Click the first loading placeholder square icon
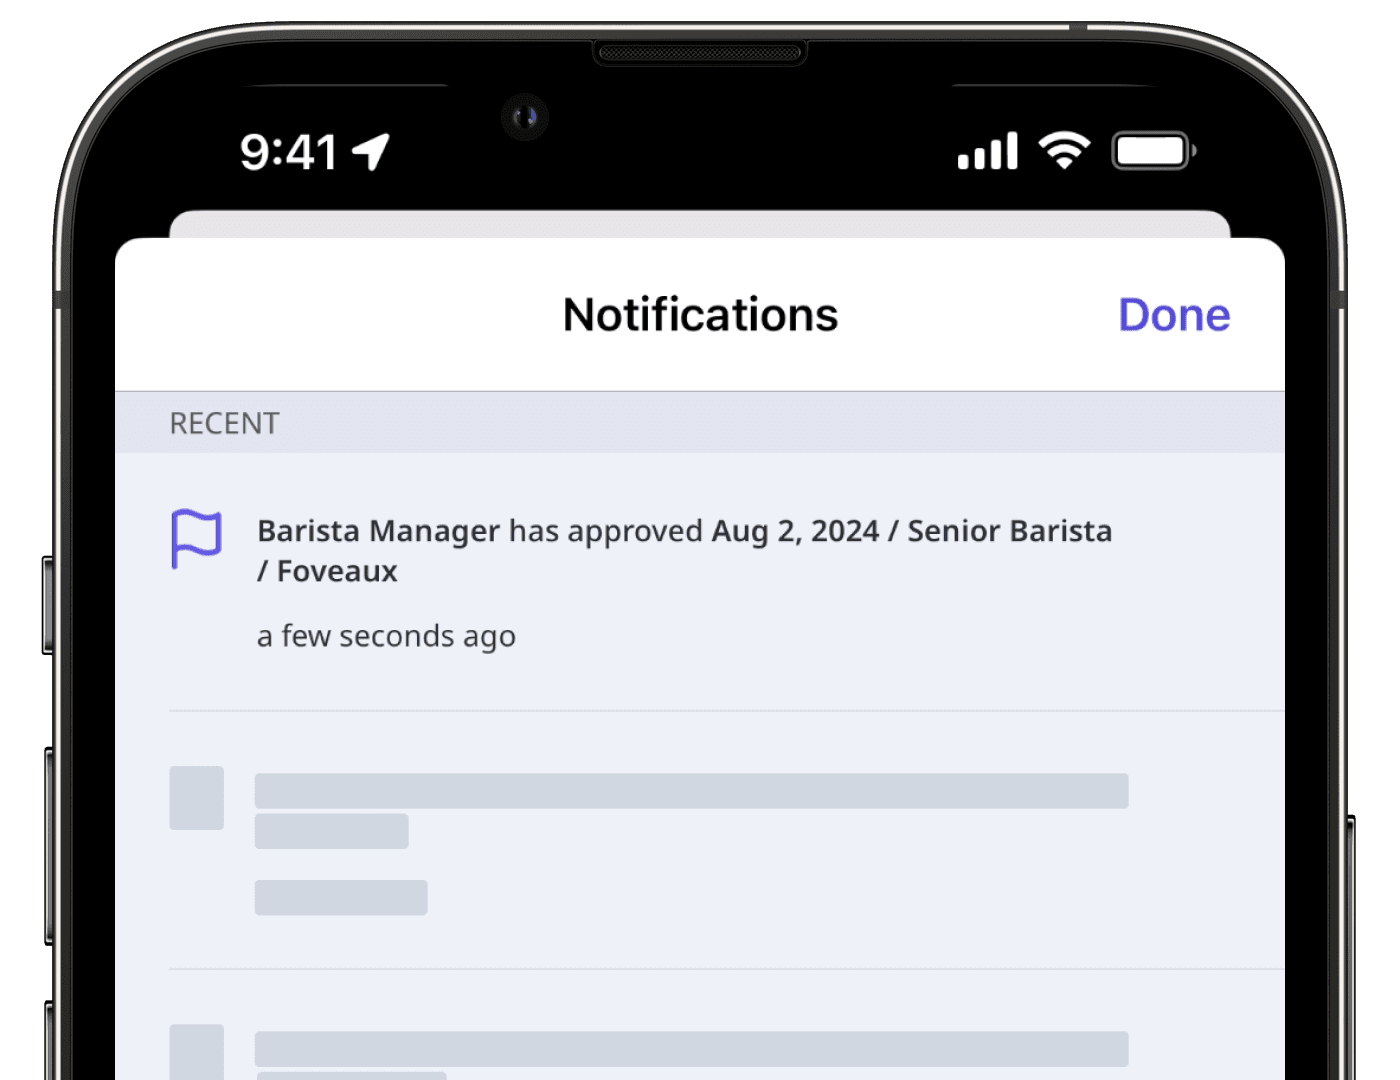The image size is (1400, 1080). pos(196,800)
